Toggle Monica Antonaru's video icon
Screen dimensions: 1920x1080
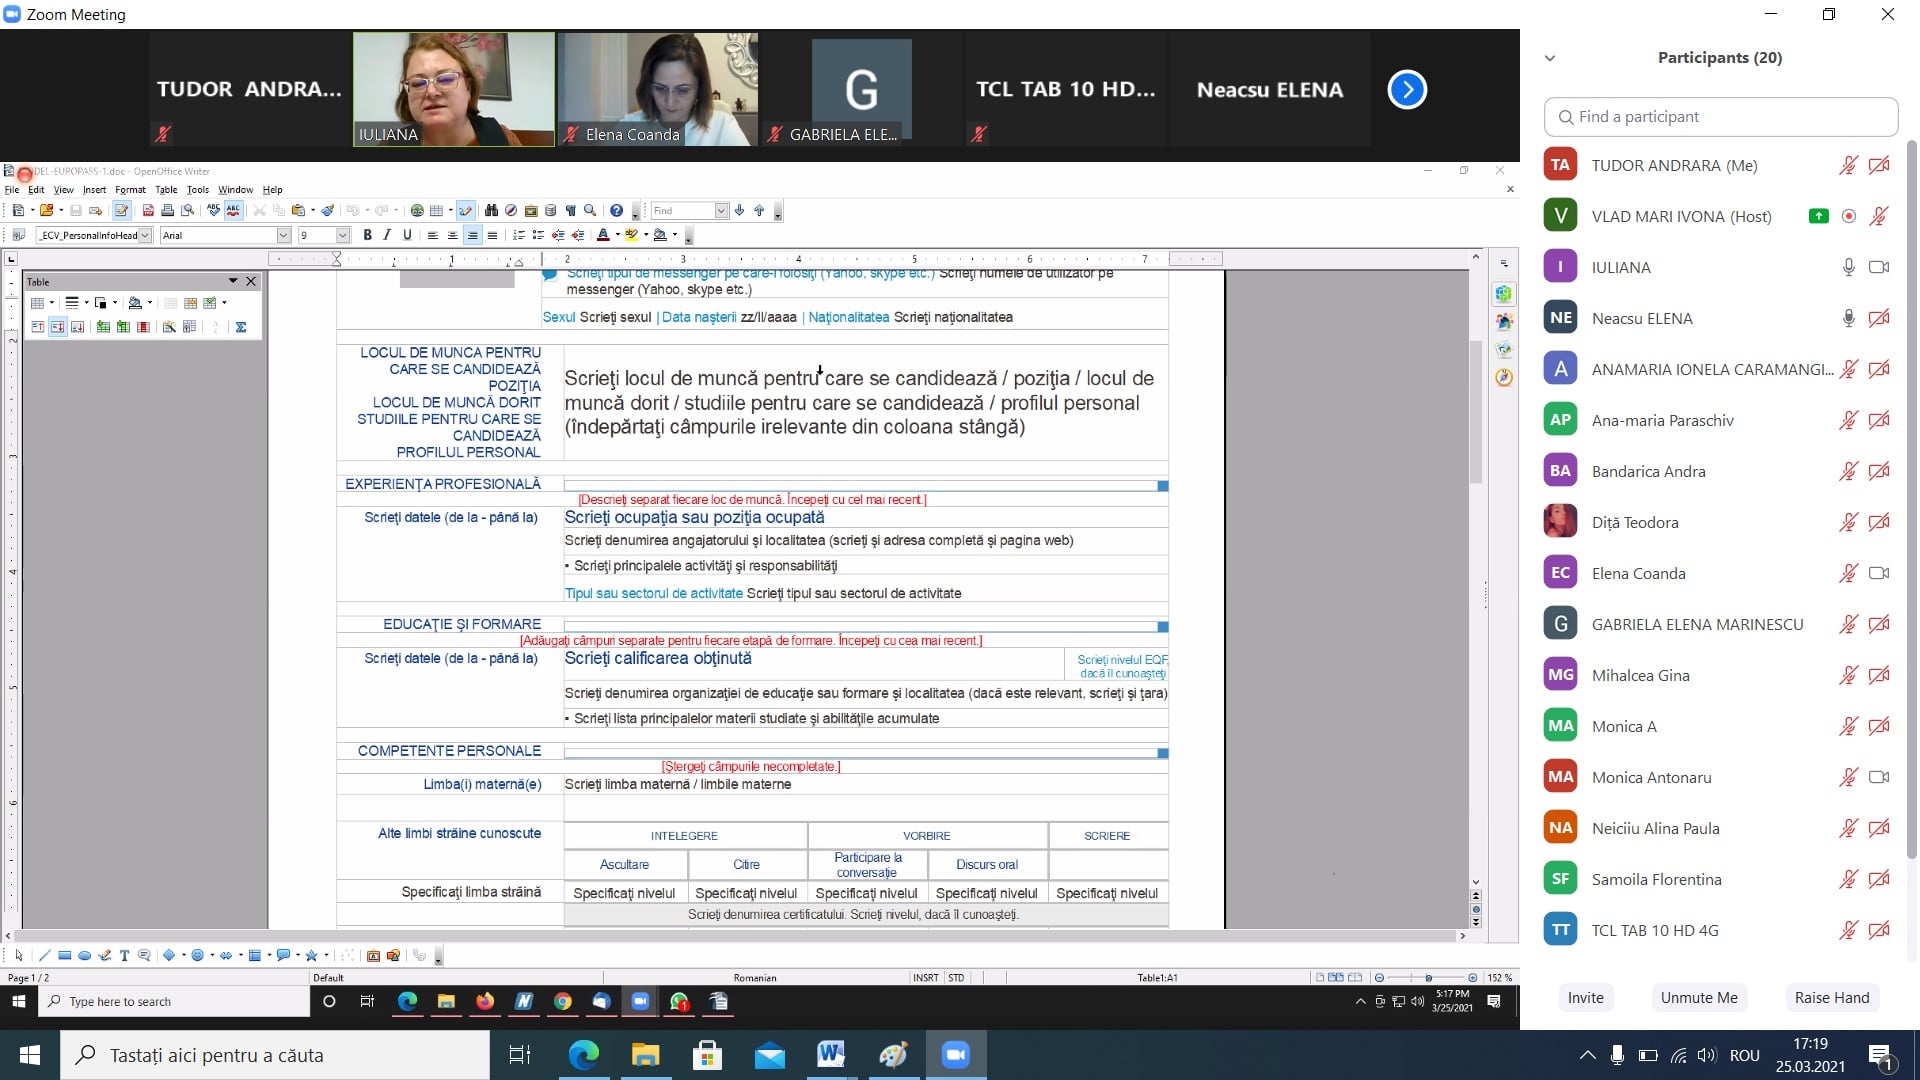(1879, 777)
